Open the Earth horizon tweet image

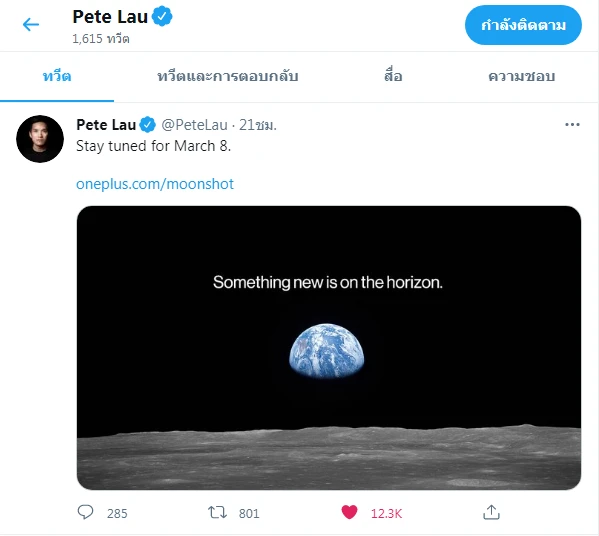tap(329, 348)
